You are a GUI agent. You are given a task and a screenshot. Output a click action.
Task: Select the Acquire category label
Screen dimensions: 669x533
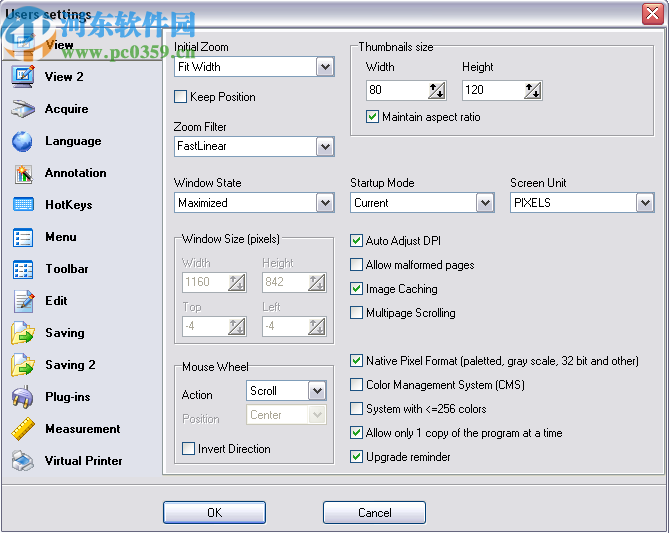67,109
